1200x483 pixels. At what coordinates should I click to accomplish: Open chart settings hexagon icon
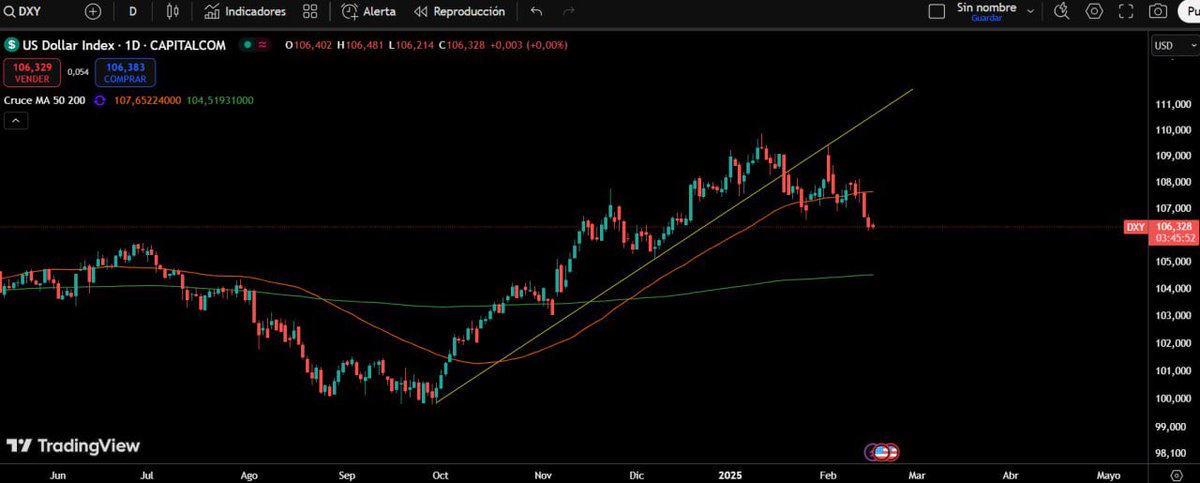click(x=1094, y=11)
